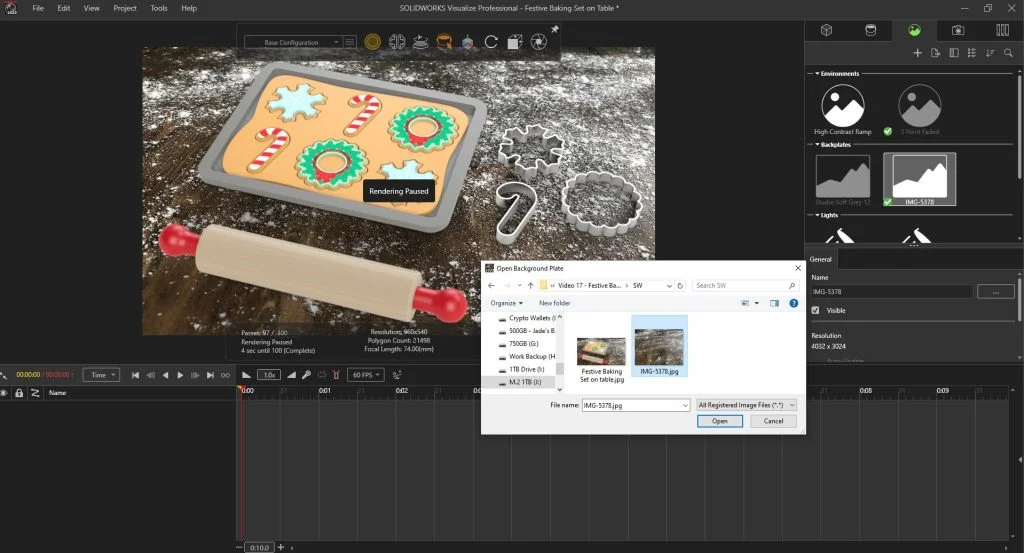Click the search magnifier in Scenes panel
Image resolution: width=1024 pixels, height=553 pixels.
(1006, 53)
